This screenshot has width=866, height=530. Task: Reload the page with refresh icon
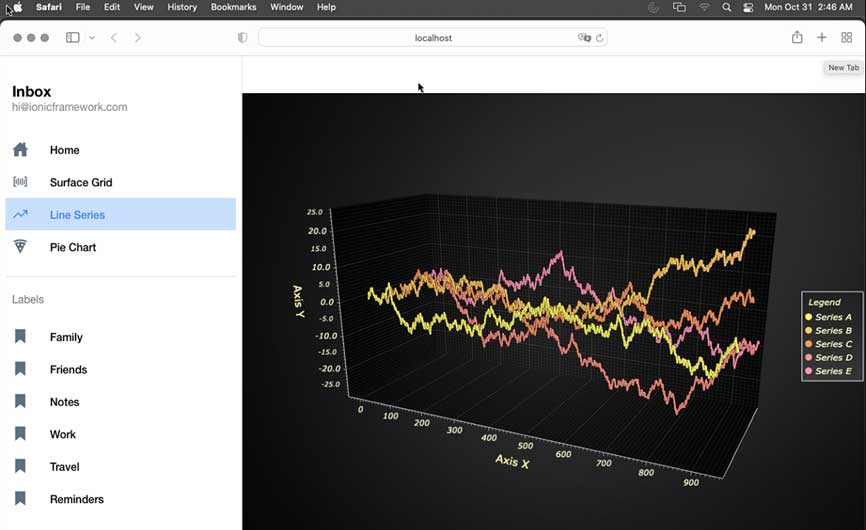[x=600, y=38]
